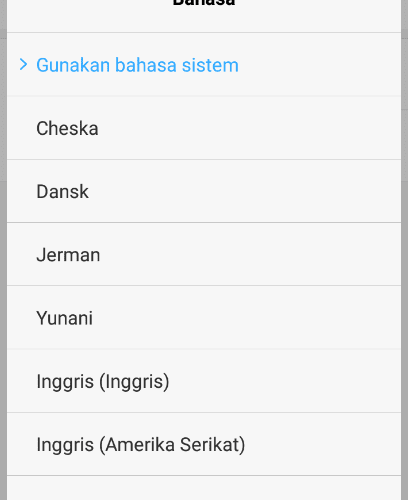Click the blue chevron beside Gunakan bahasa sistem

coord(23,65)
